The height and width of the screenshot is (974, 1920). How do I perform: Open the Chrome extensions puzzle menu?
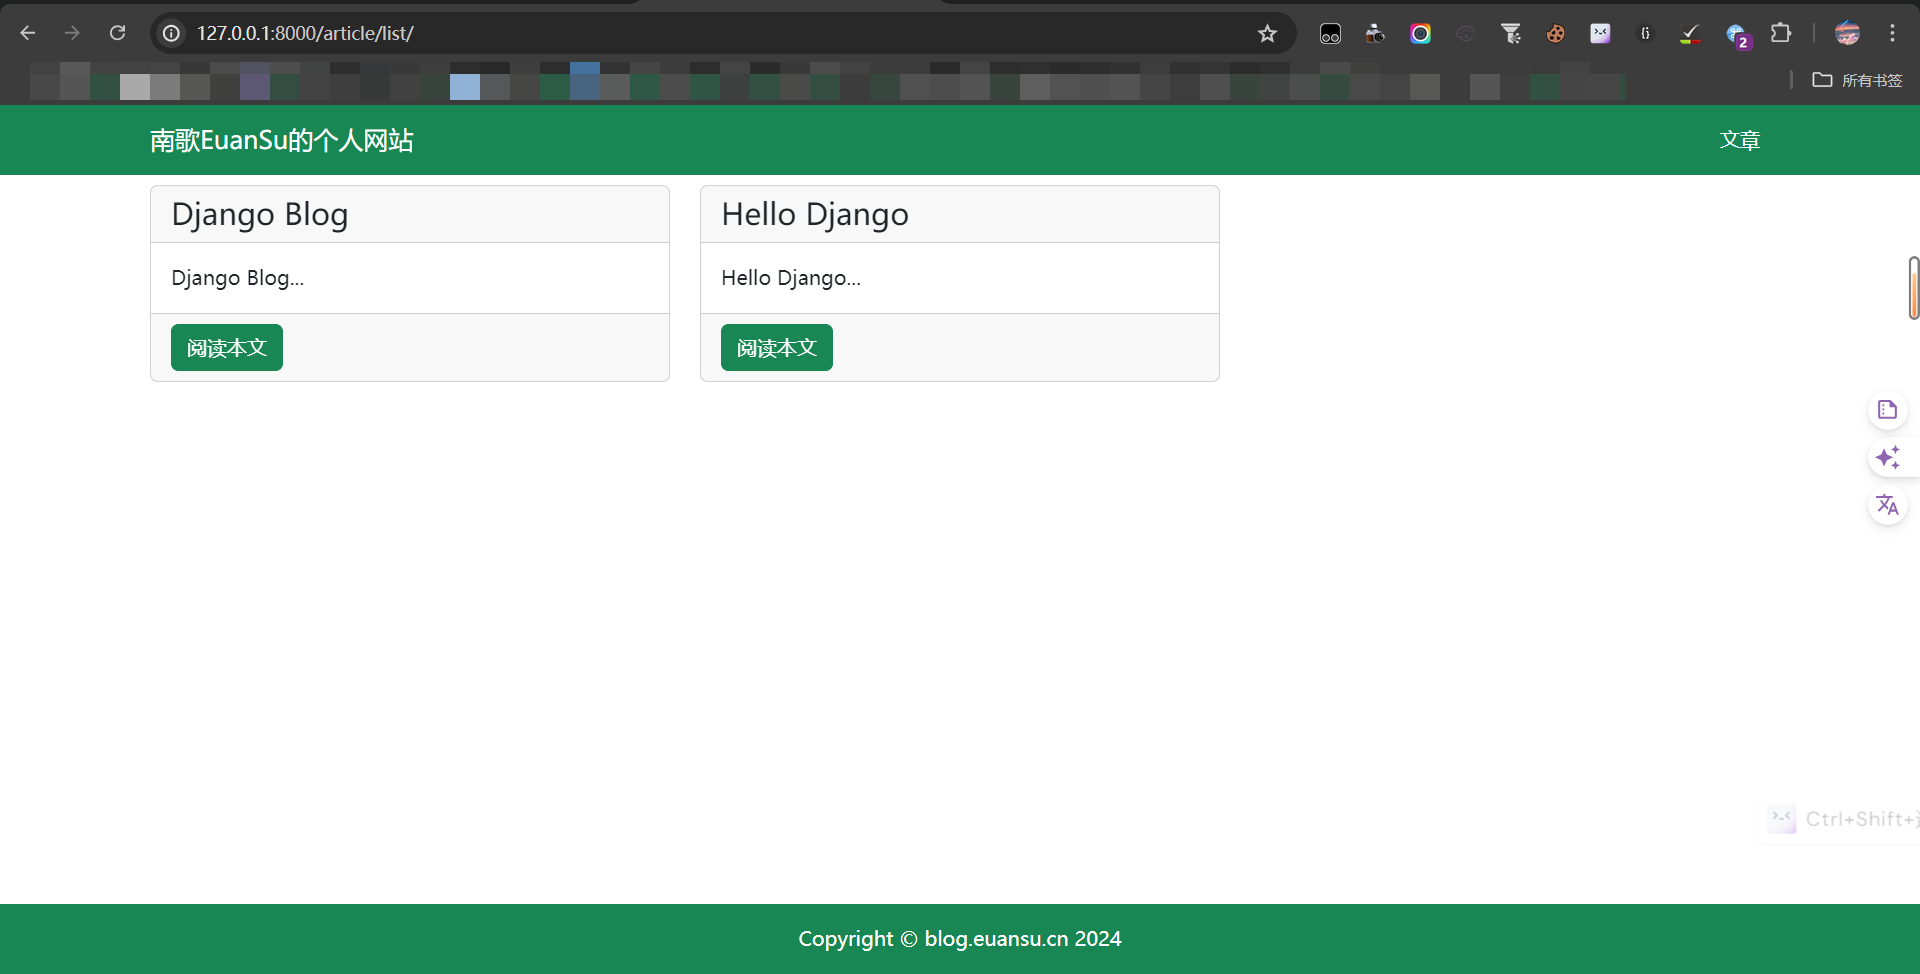pos(1781,33)
